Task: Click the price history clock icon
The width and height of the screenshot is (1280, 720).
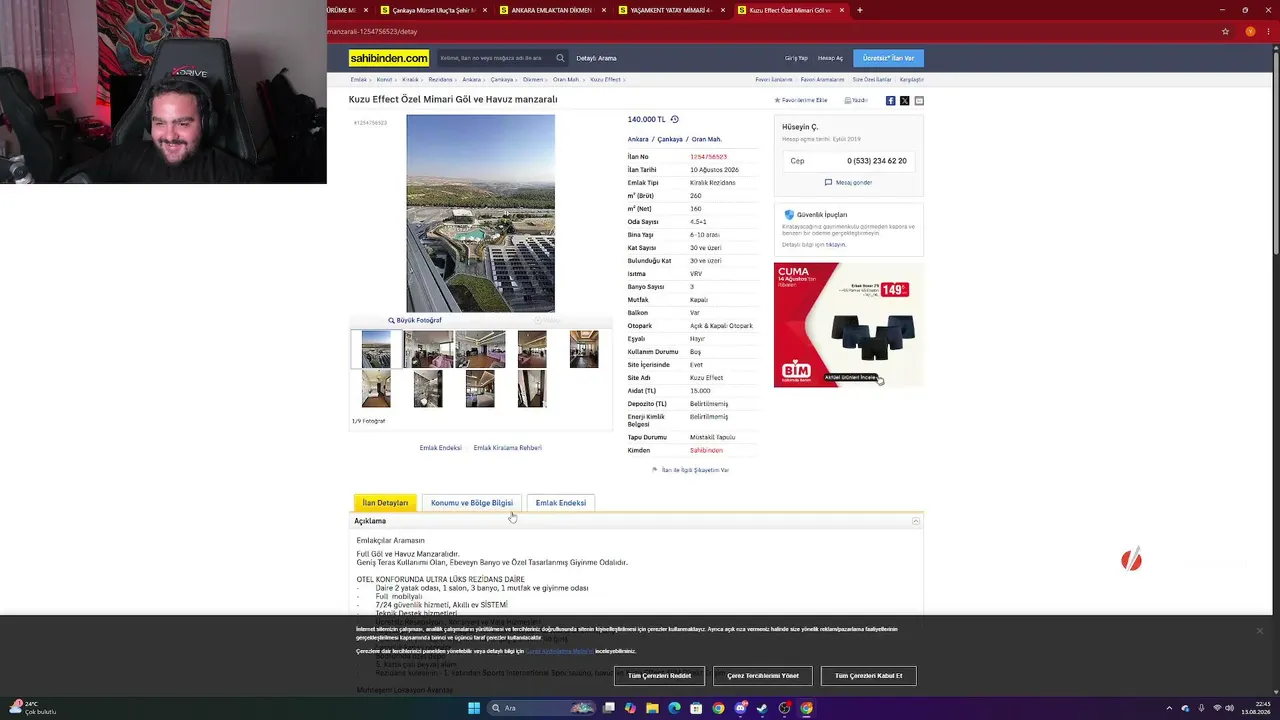Action: pyautogui.click(x=674, y=119)
